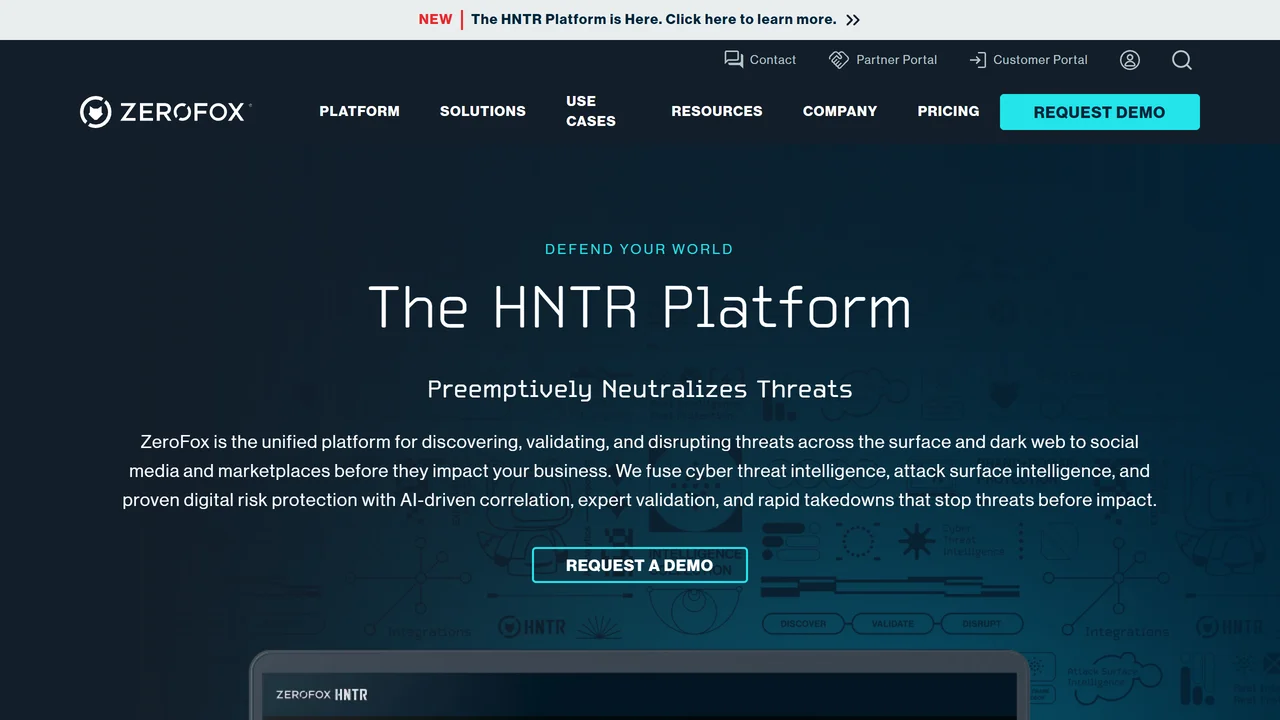Click "The HNTR Platform is Here" banner link

[654, 19]
